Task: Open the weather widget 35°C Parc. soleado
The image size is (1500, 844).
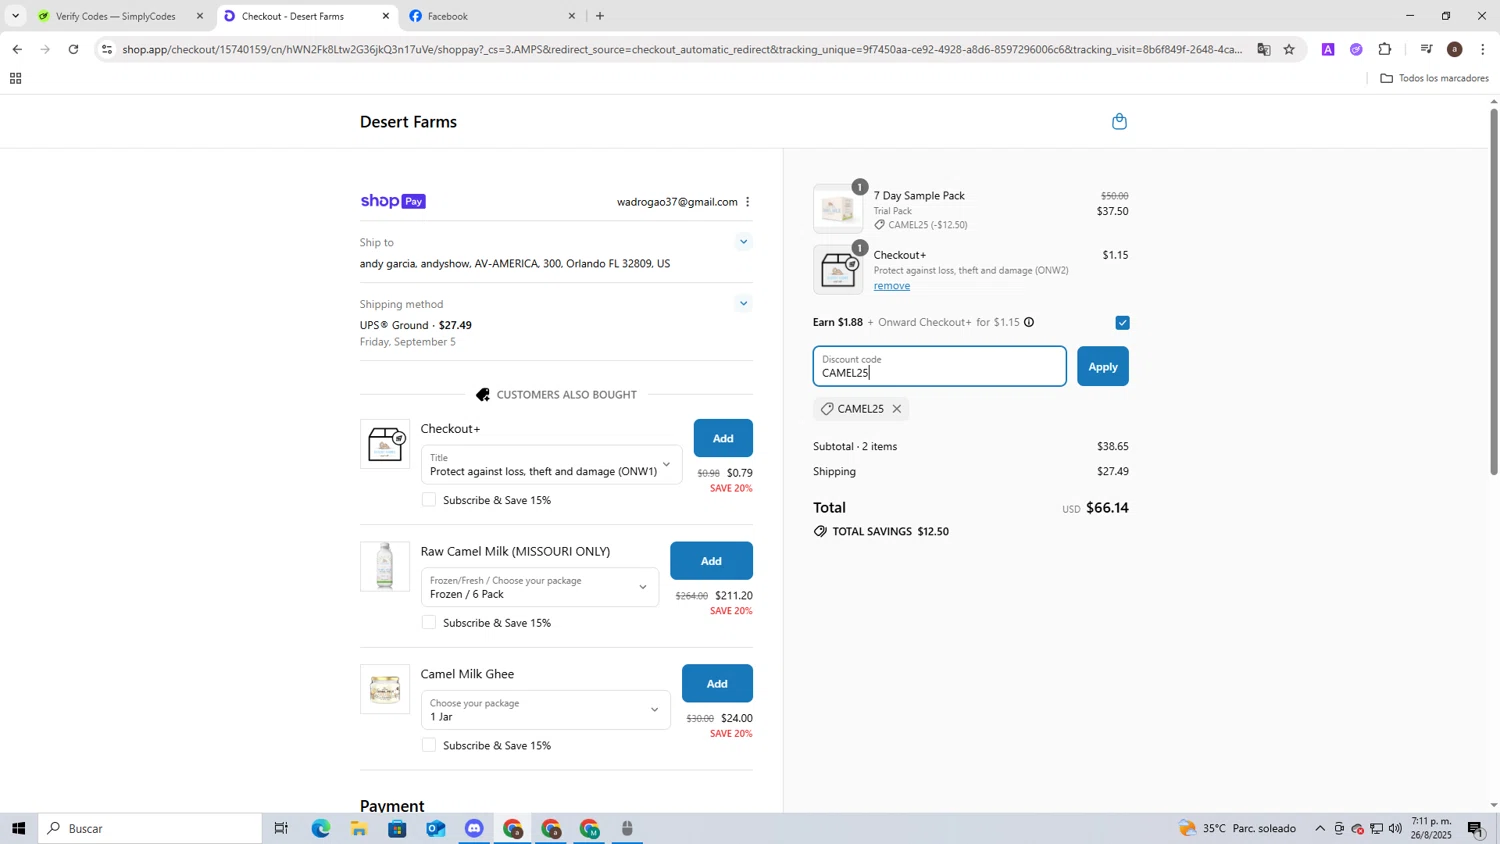Action: point(1237,828)
